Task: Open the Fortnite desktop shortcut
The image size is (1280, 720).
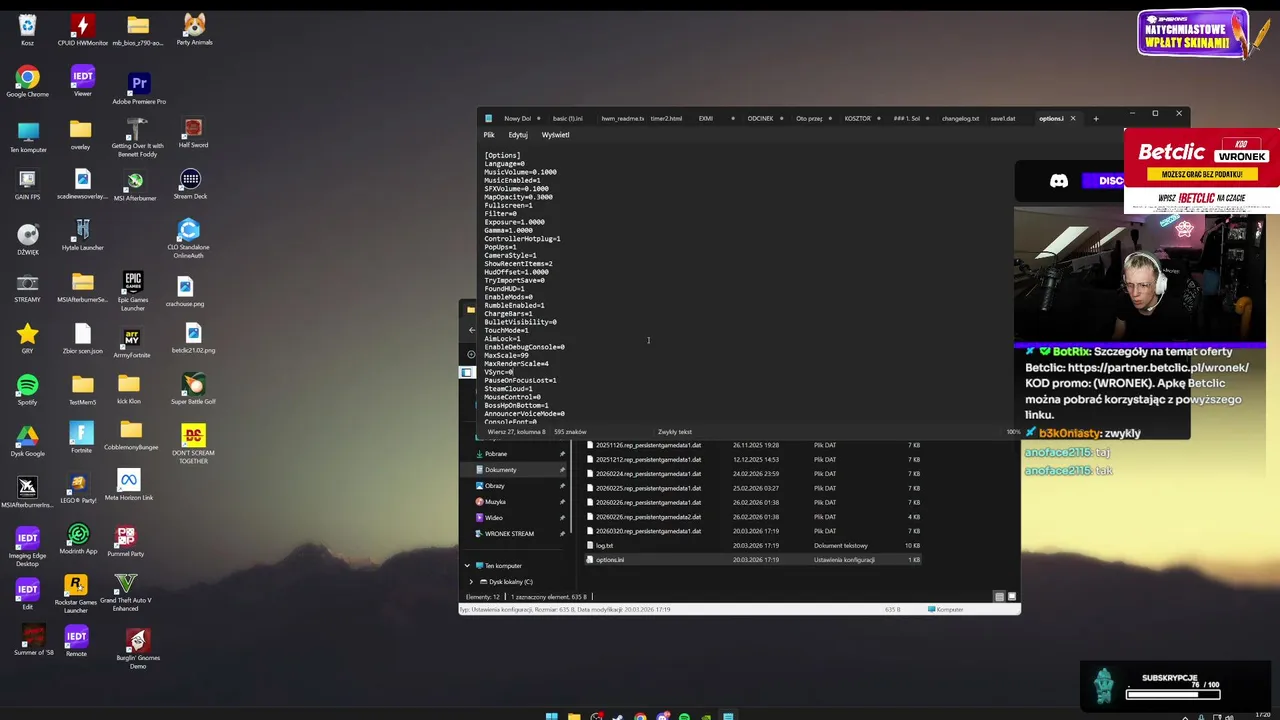Action: coord(81,437)
